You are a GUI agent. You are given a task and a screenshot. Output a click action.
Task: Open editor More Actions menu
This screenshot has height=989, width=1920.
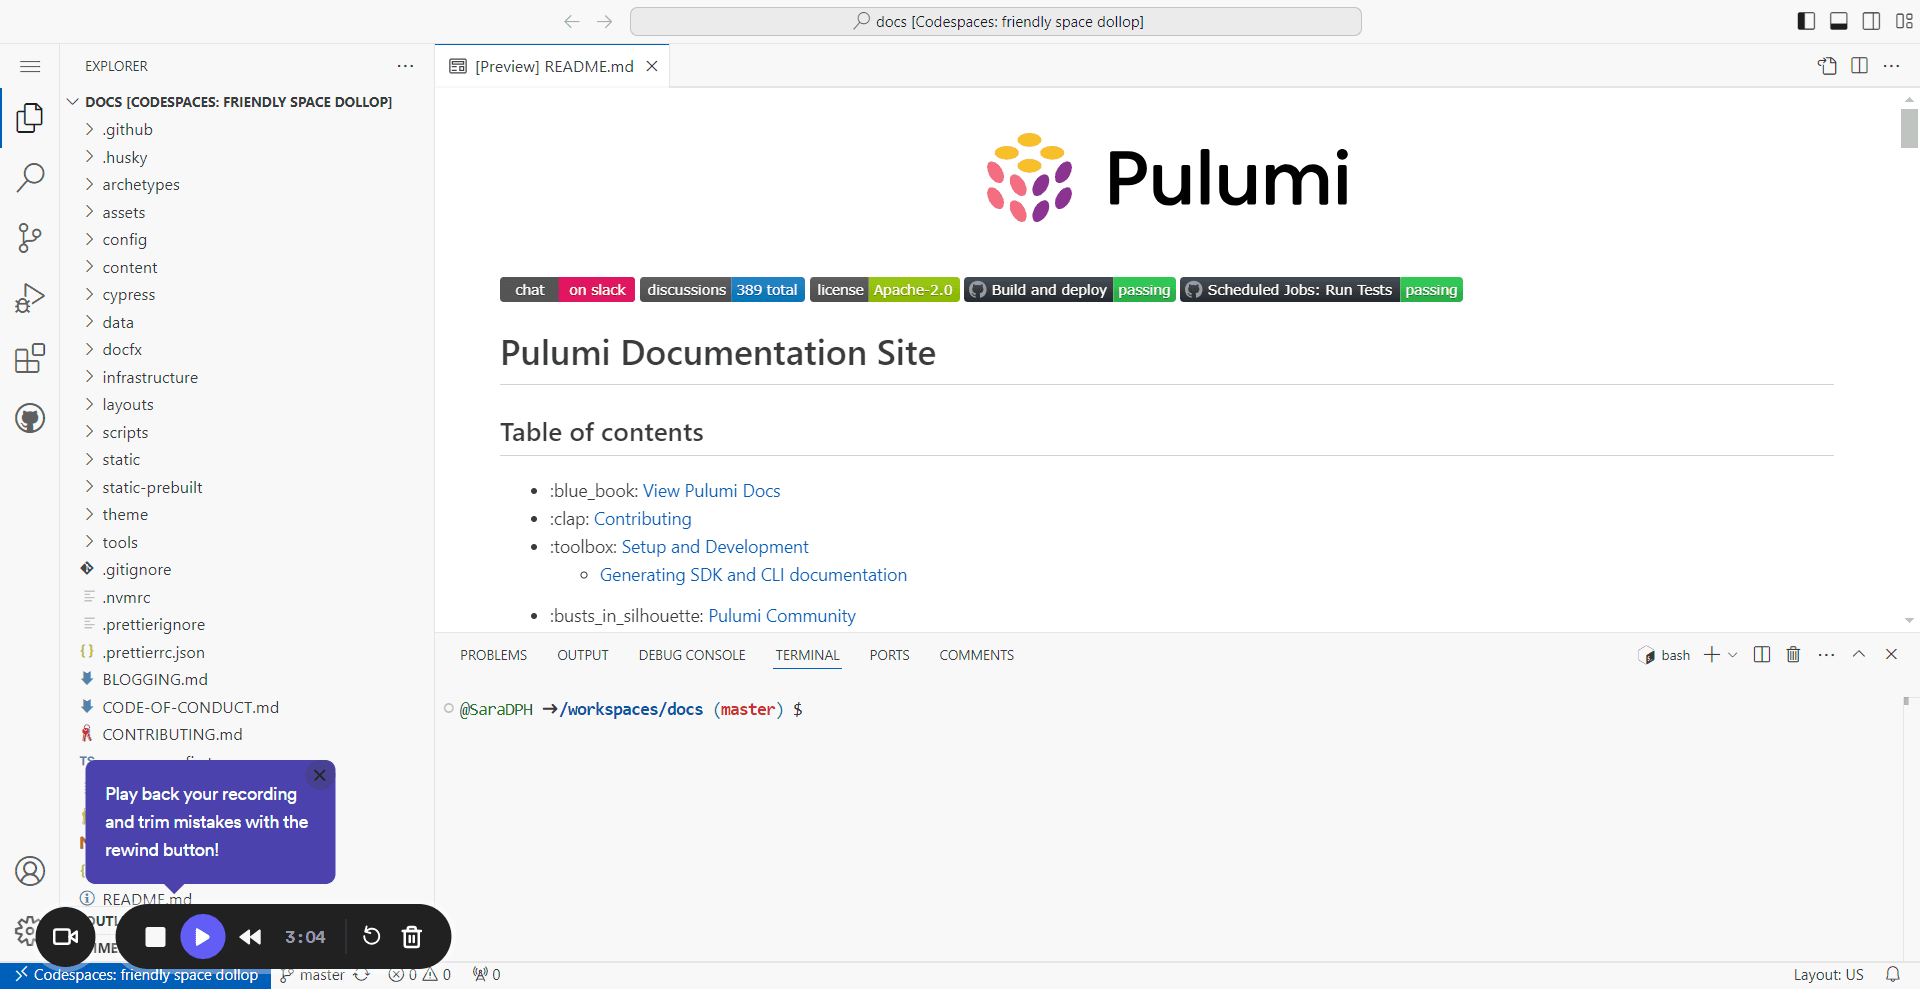click(x=1892, y=66)
